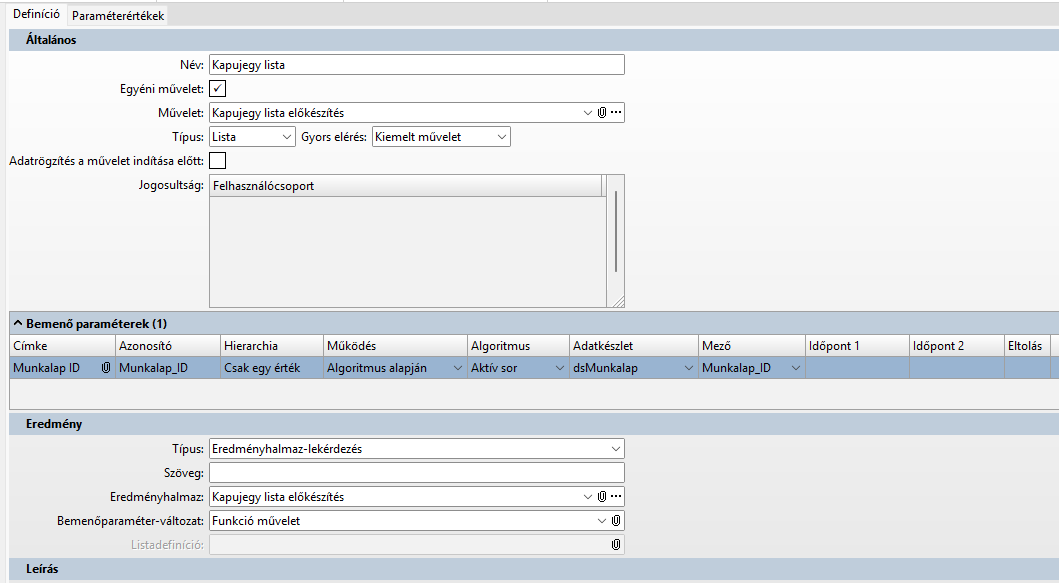This screenshot has height=583, width=1059.
Task: Click the ellipsis button in Eredményhalmaz field
Action: click(x=616, y=497)
